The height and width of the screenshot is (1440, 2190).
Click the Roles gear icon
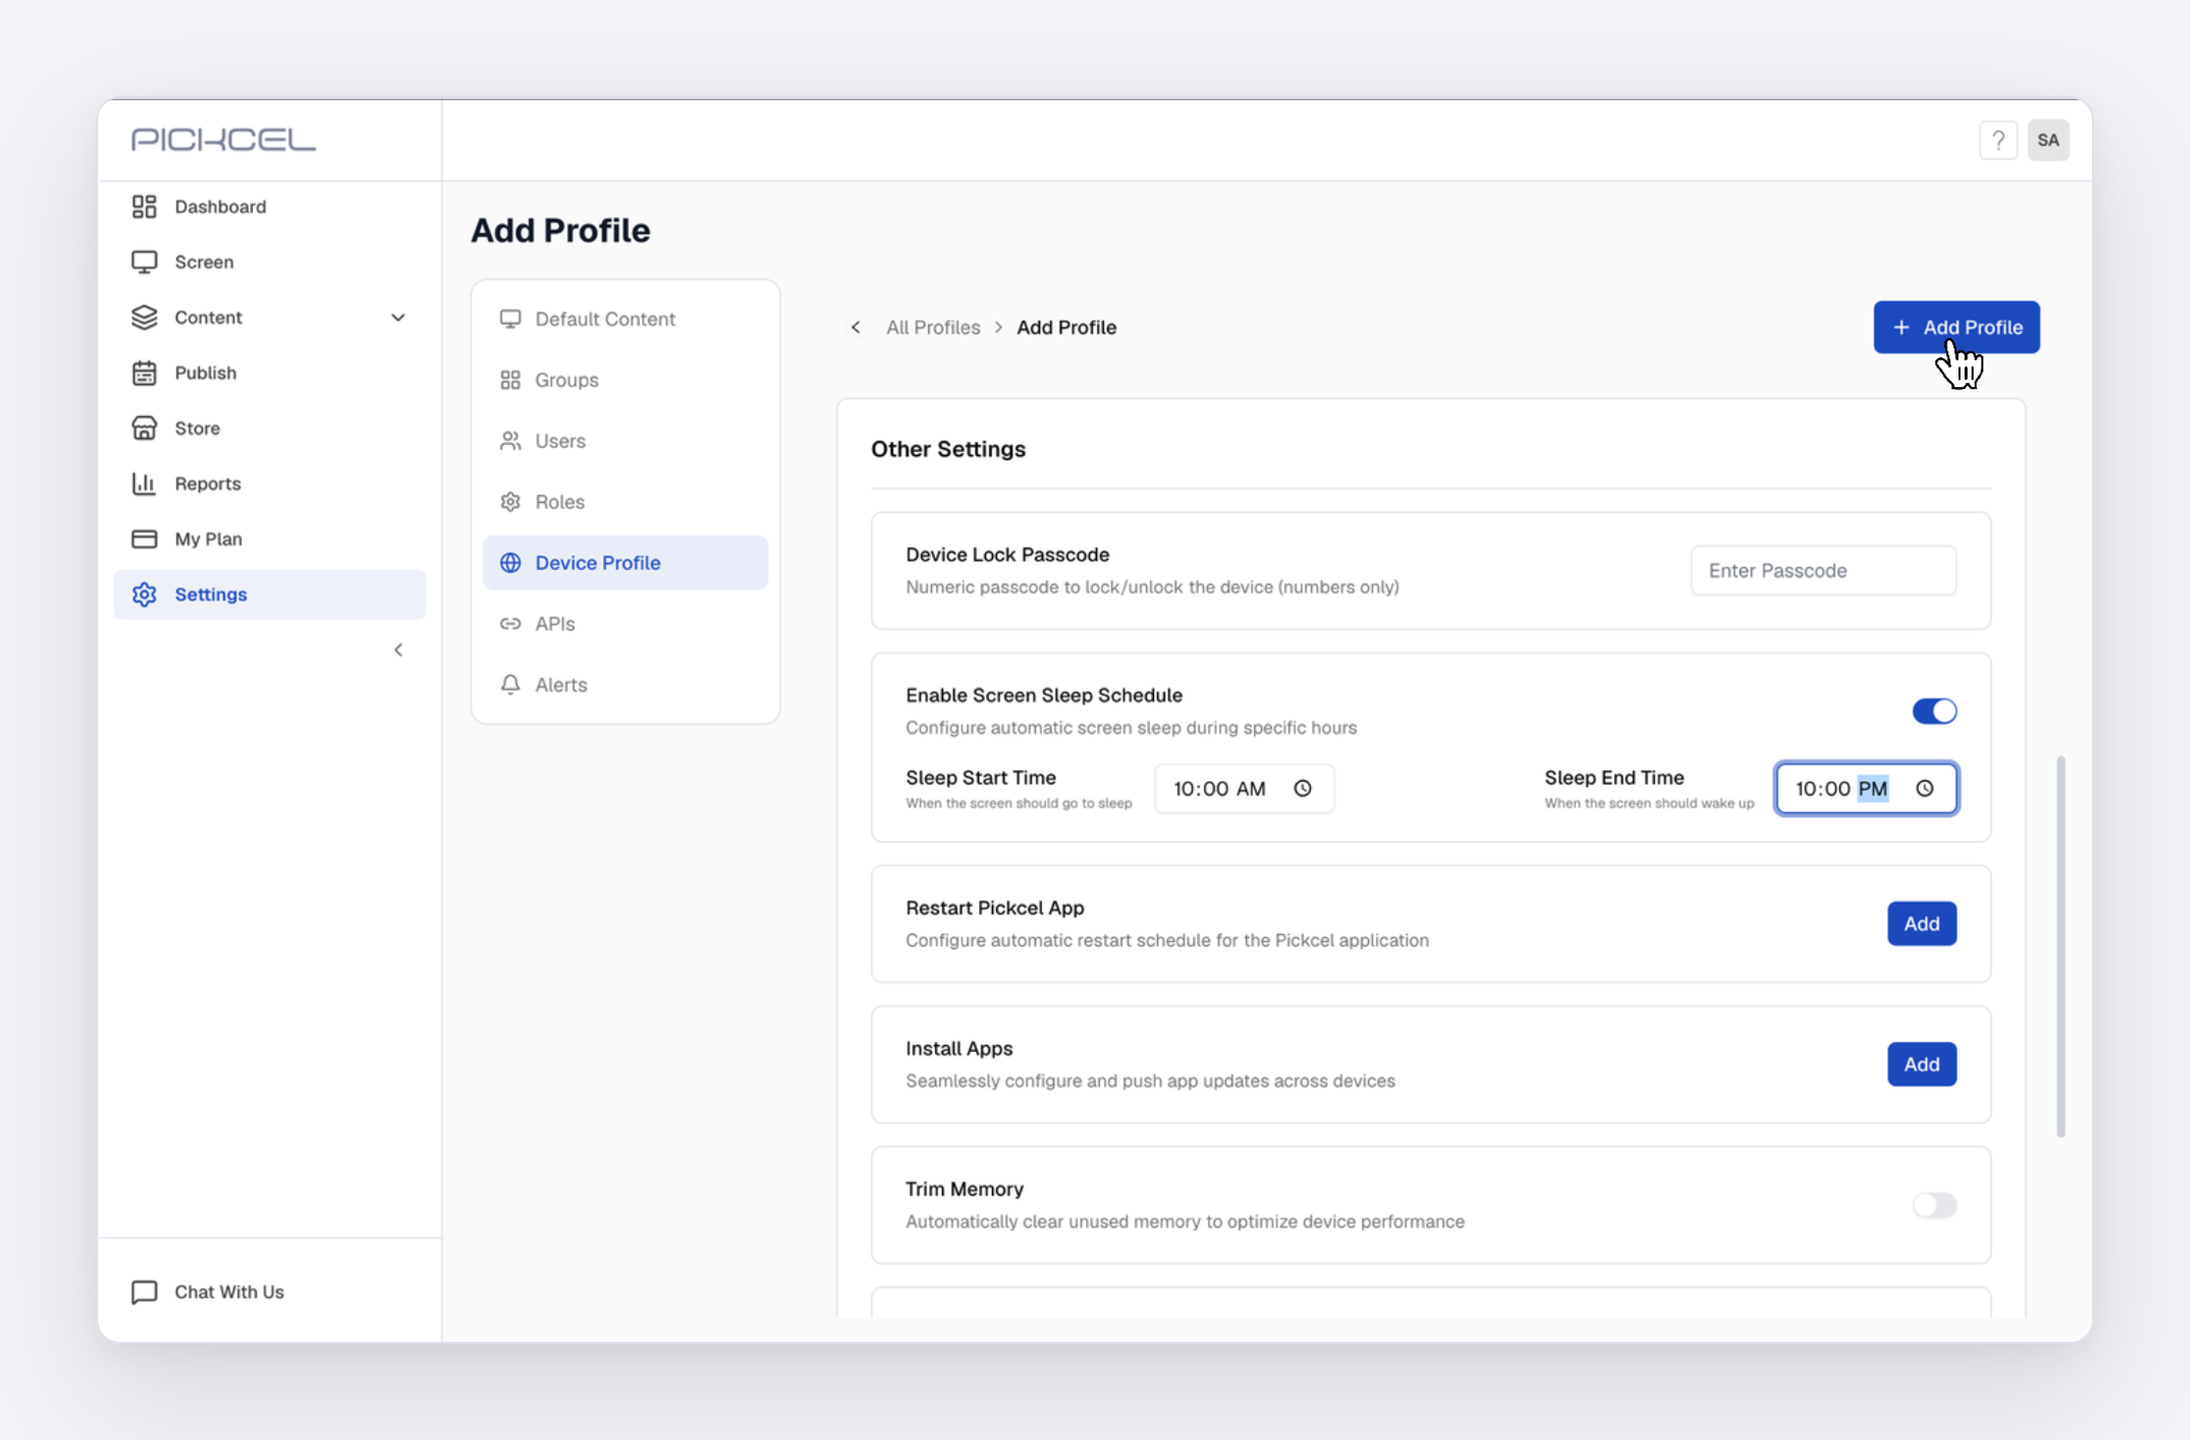point(510,502)
